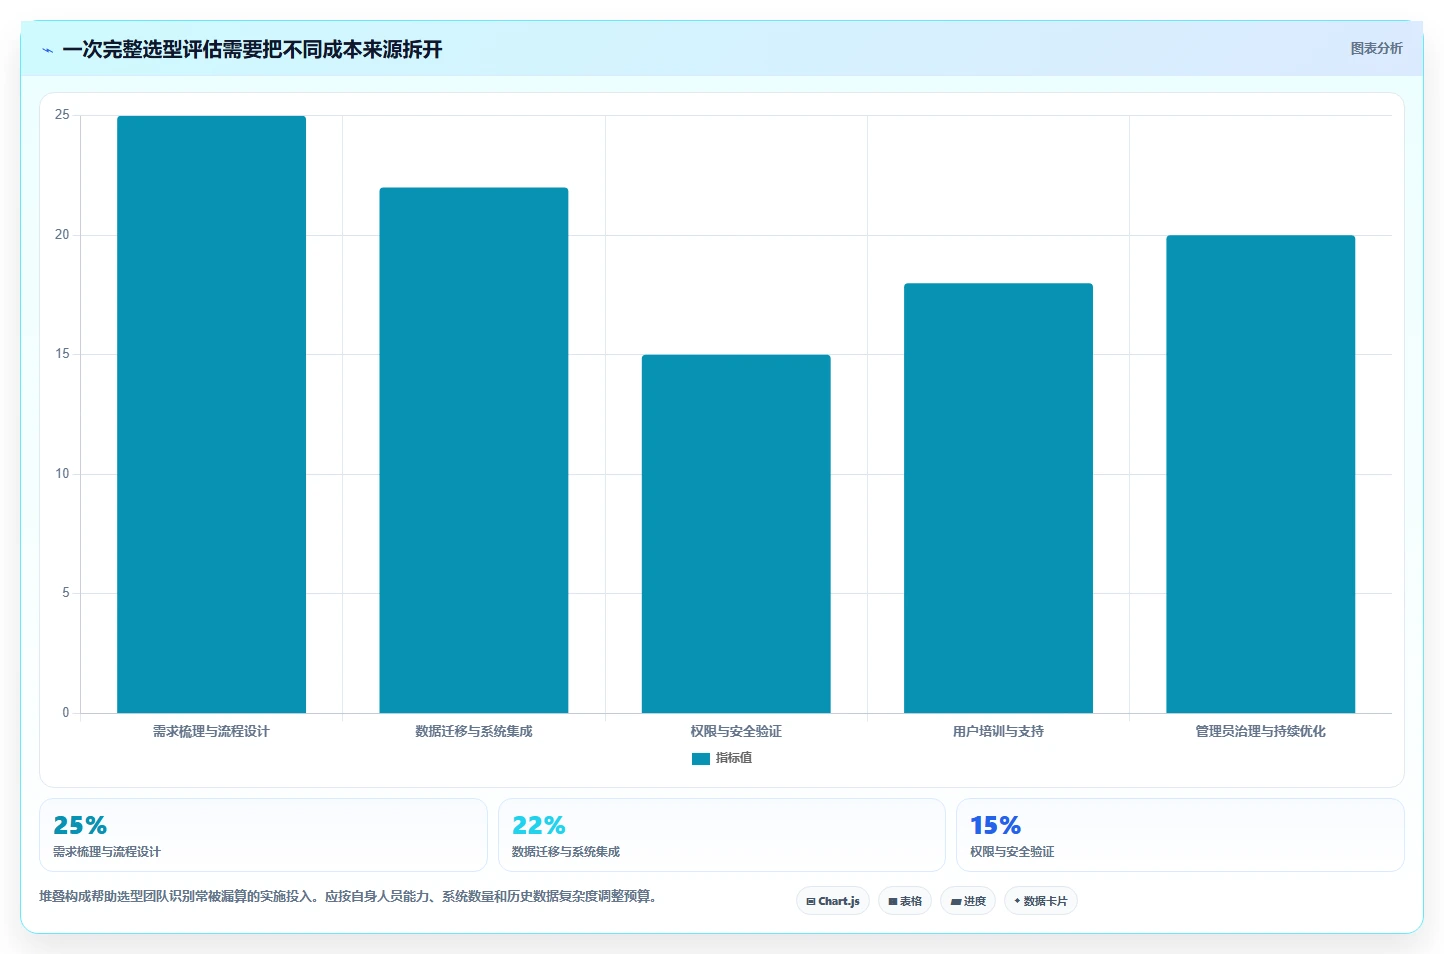Click the lightning icon beside the title
Image resolution: width=1444 pixels, height=954 pixels.
[x=47, y=50]
